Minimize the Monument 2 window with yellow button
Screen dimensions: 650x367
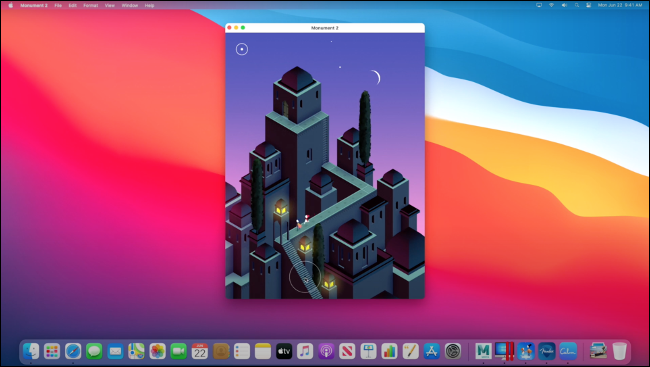[x=236, y=28]
